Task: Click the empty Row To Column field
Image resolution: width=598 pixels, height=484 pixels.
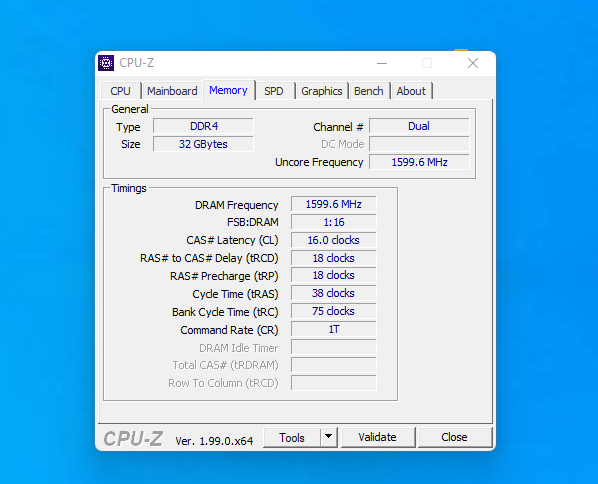Action: coord(334,383)
